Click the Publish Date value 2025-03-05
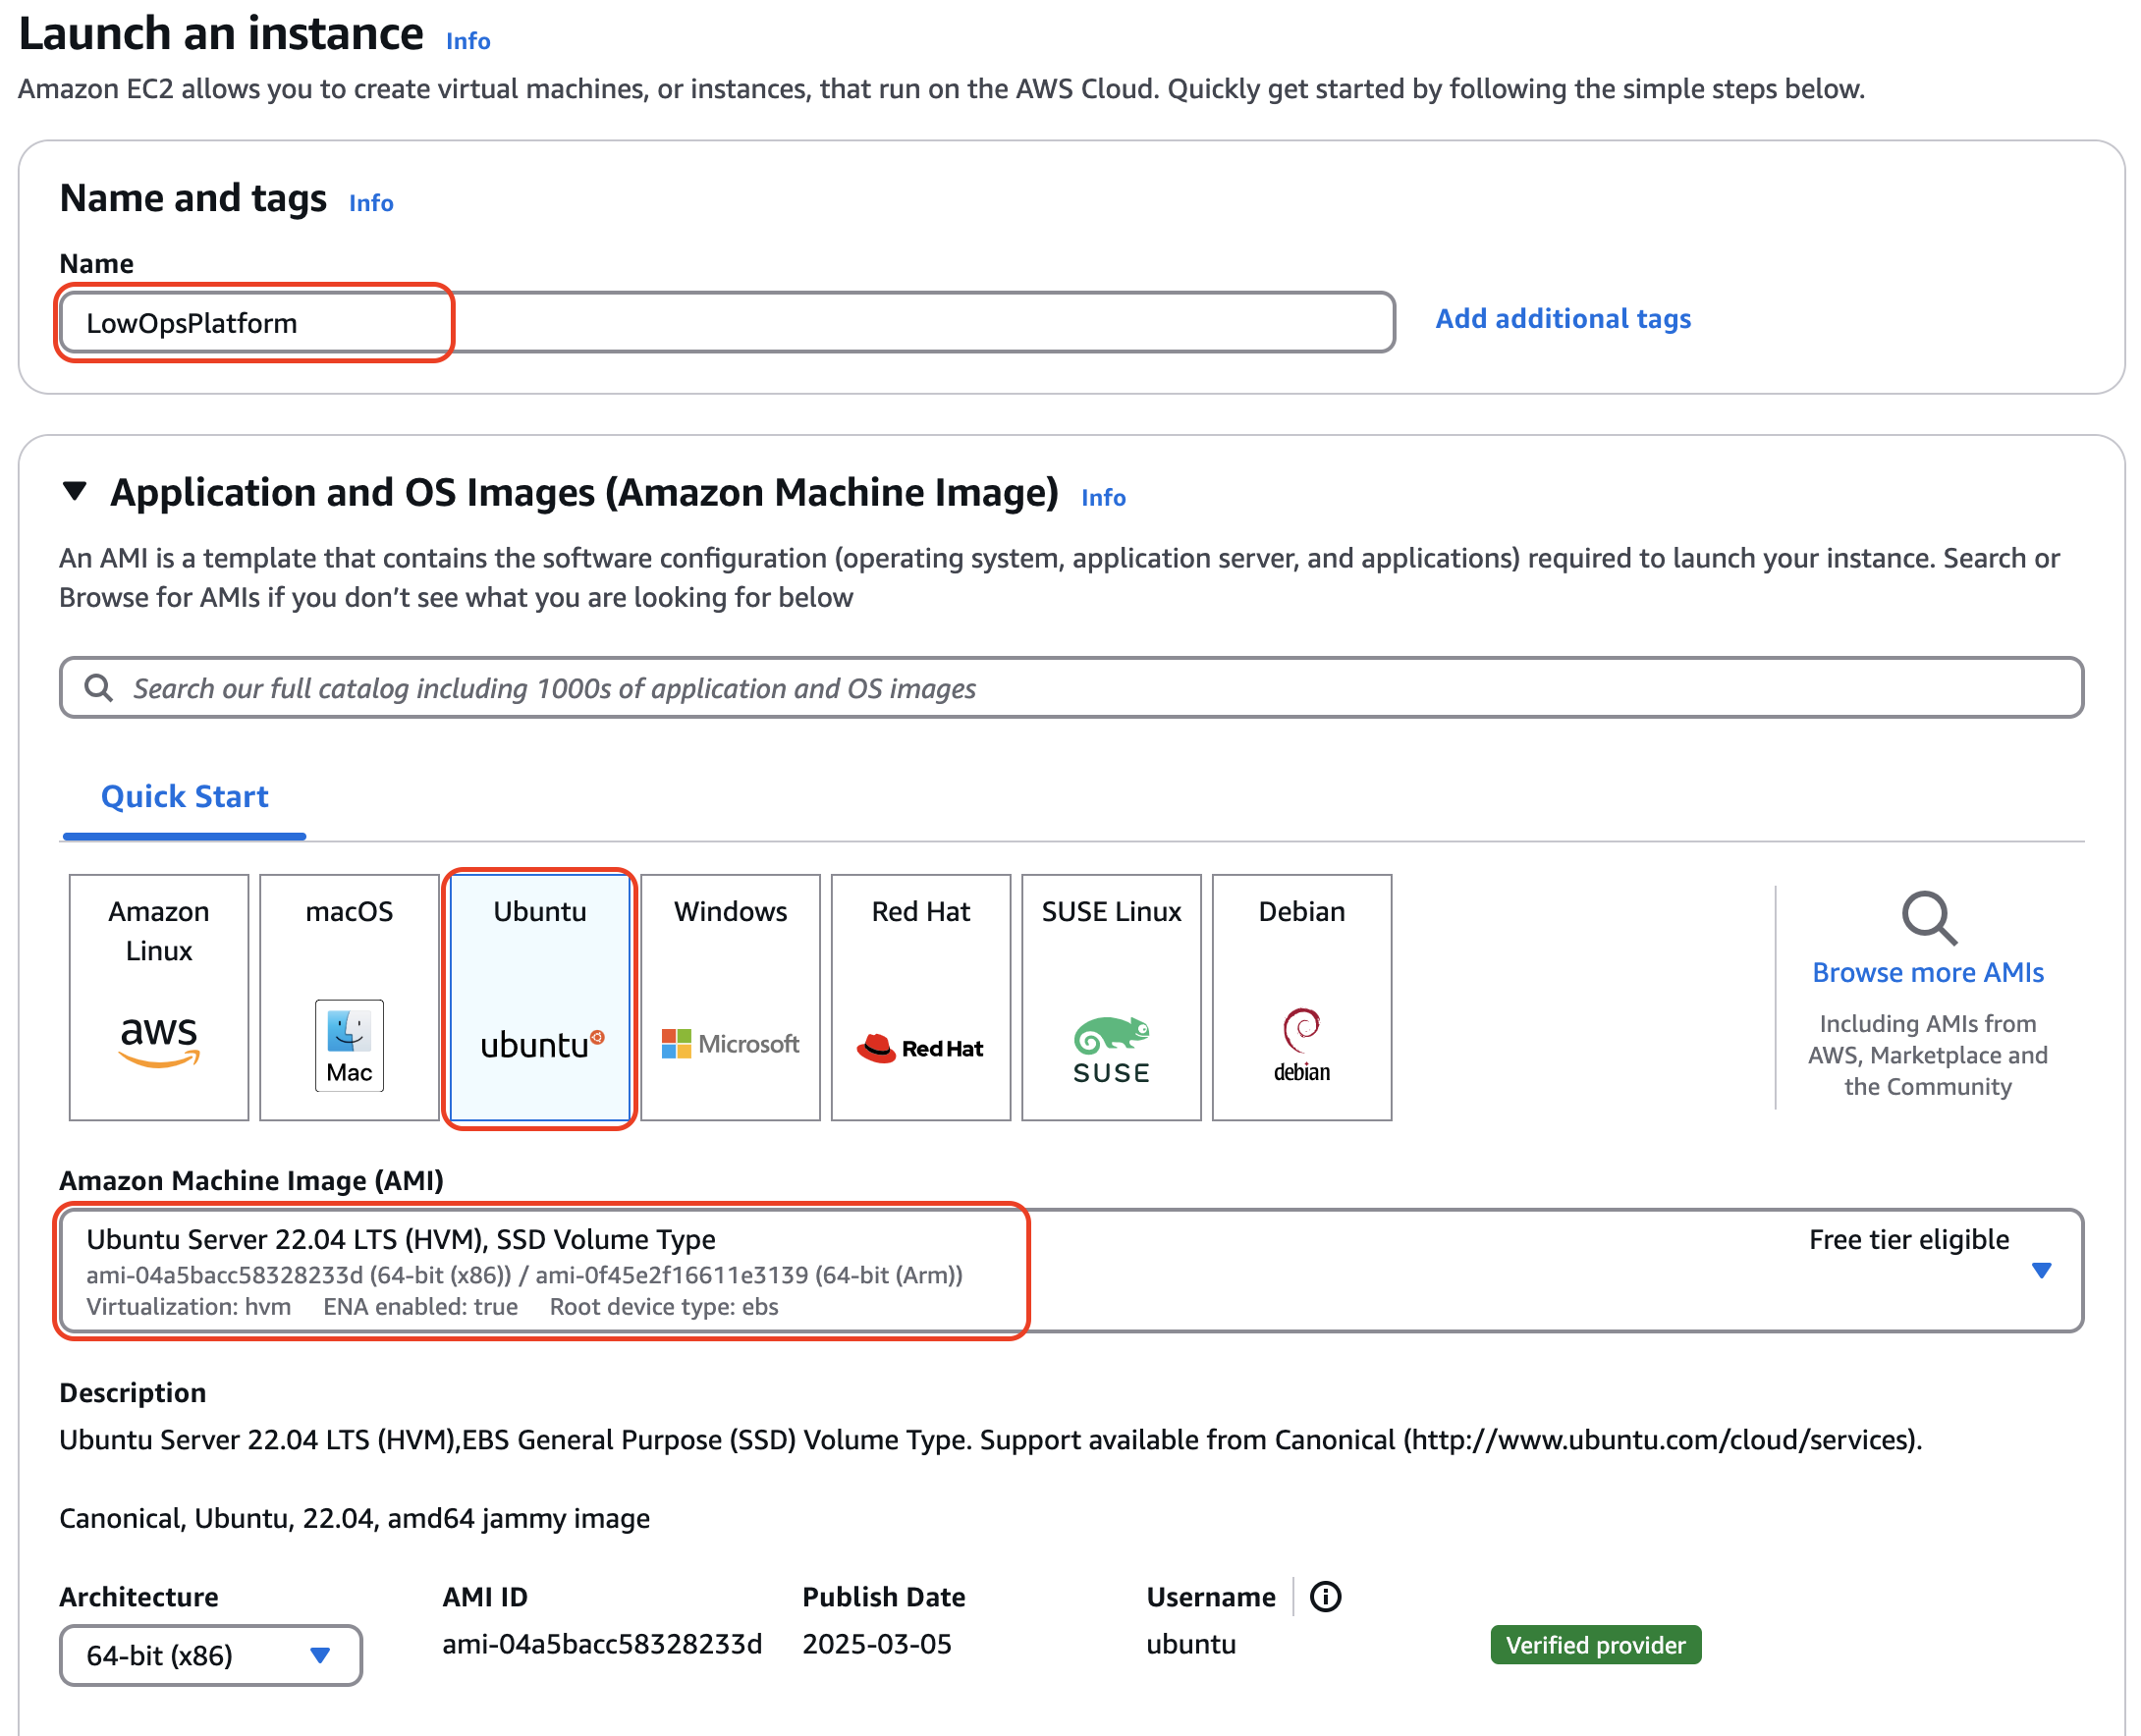 tap(876, 1644)
